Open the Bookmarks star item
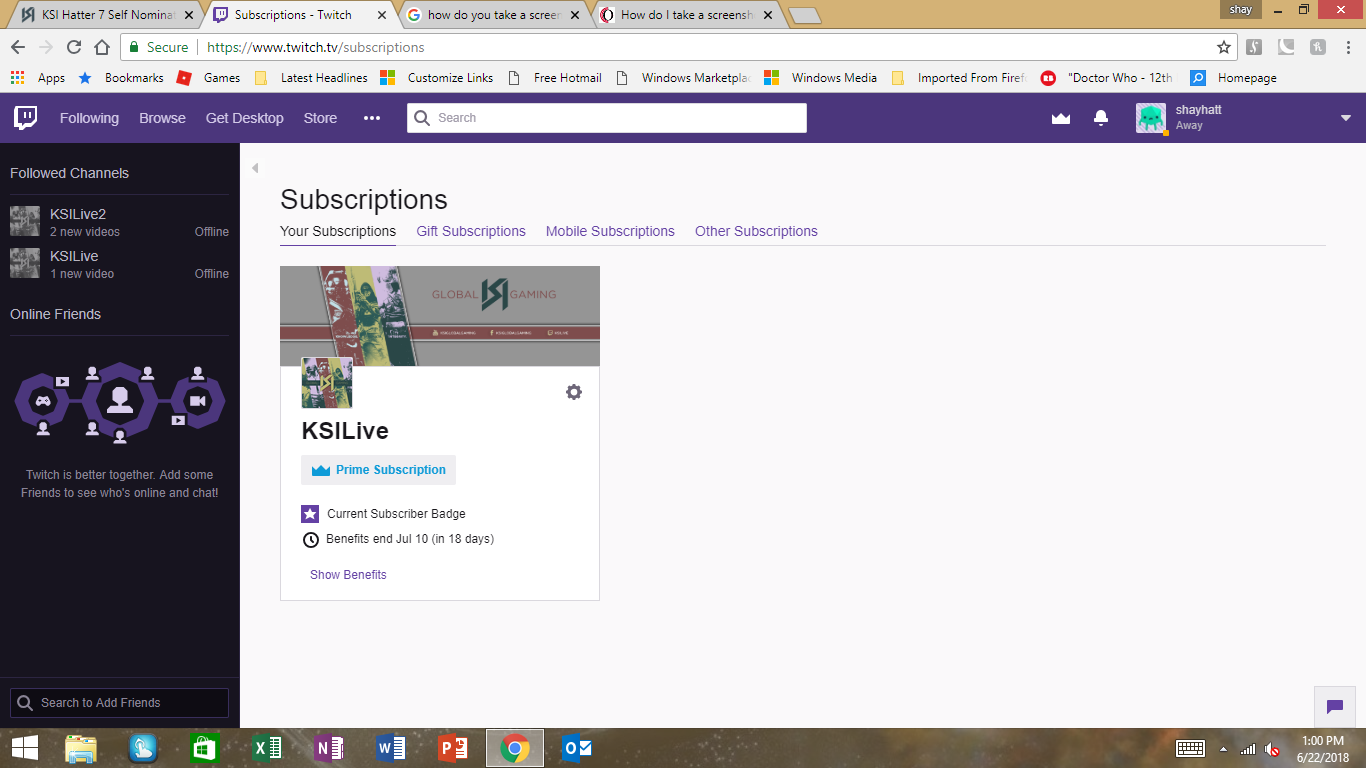Screen dimensions: 1366x768 [121, 78]
